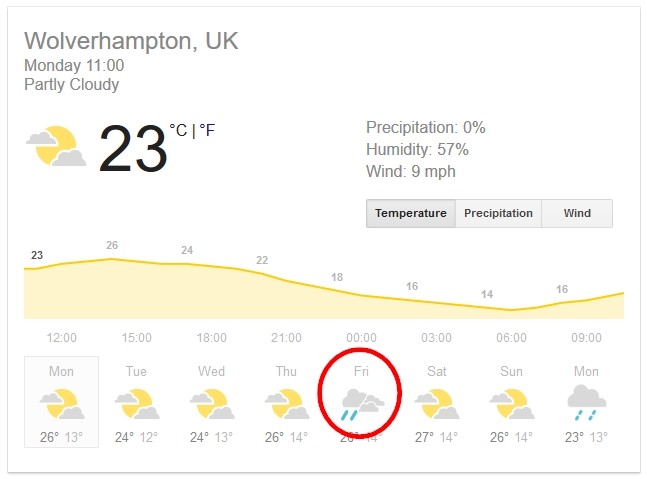Select the first Monday forecast icon

point(62,404)
